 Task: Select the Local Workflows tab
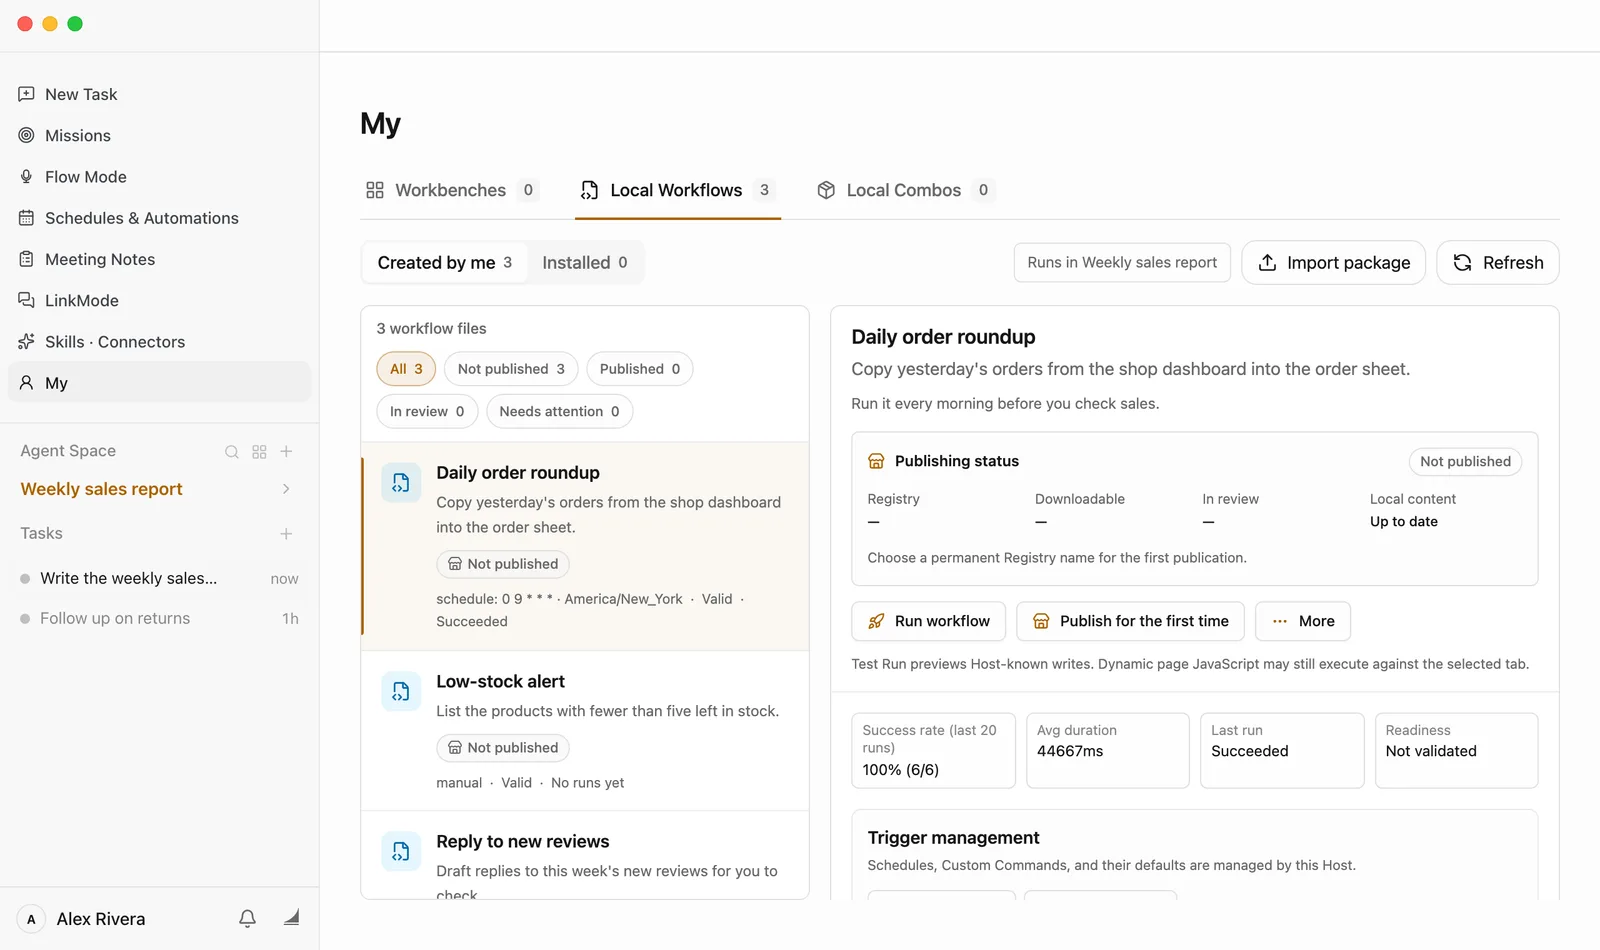tap(678, 190)
